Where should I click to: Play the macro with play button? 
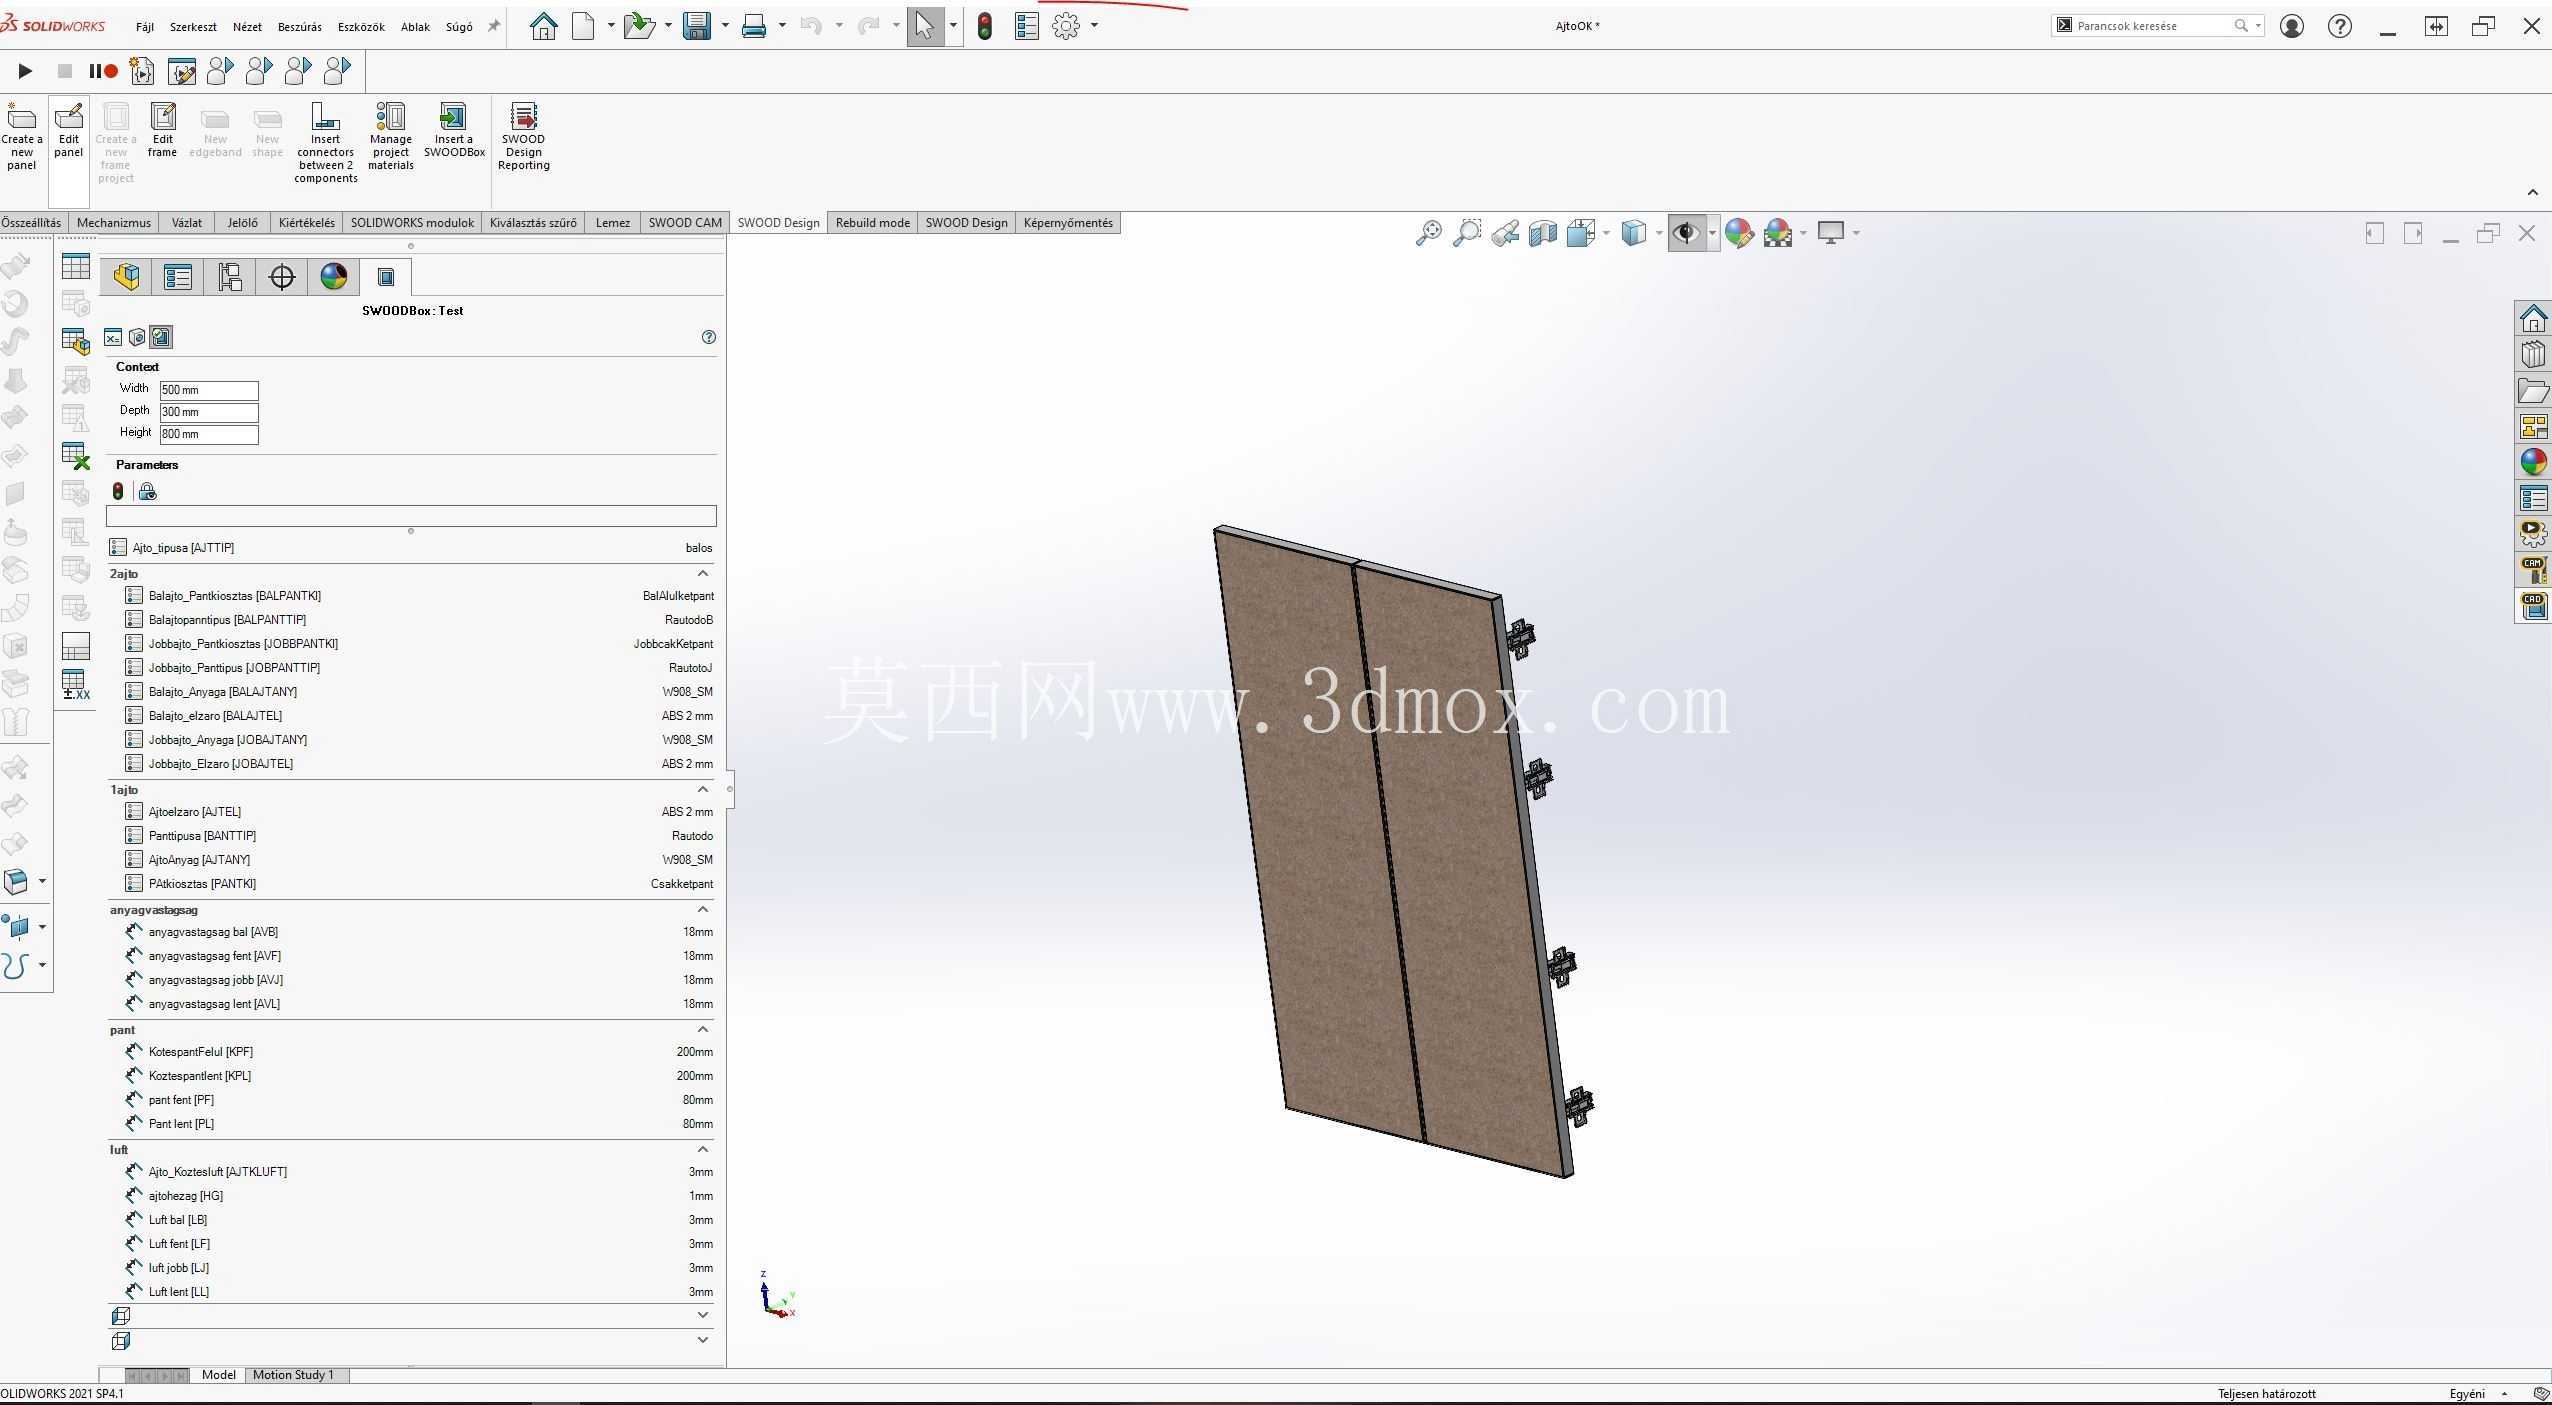[25, 71]
